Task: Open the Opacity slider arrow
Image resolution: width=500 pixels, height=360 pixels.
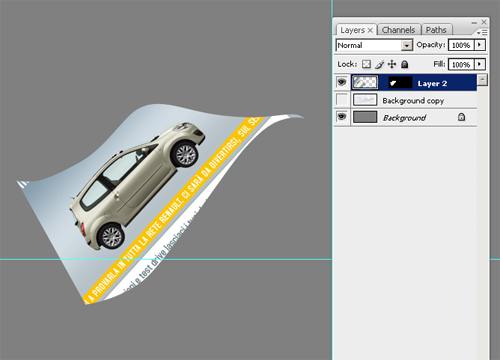Action: [480, 45]
